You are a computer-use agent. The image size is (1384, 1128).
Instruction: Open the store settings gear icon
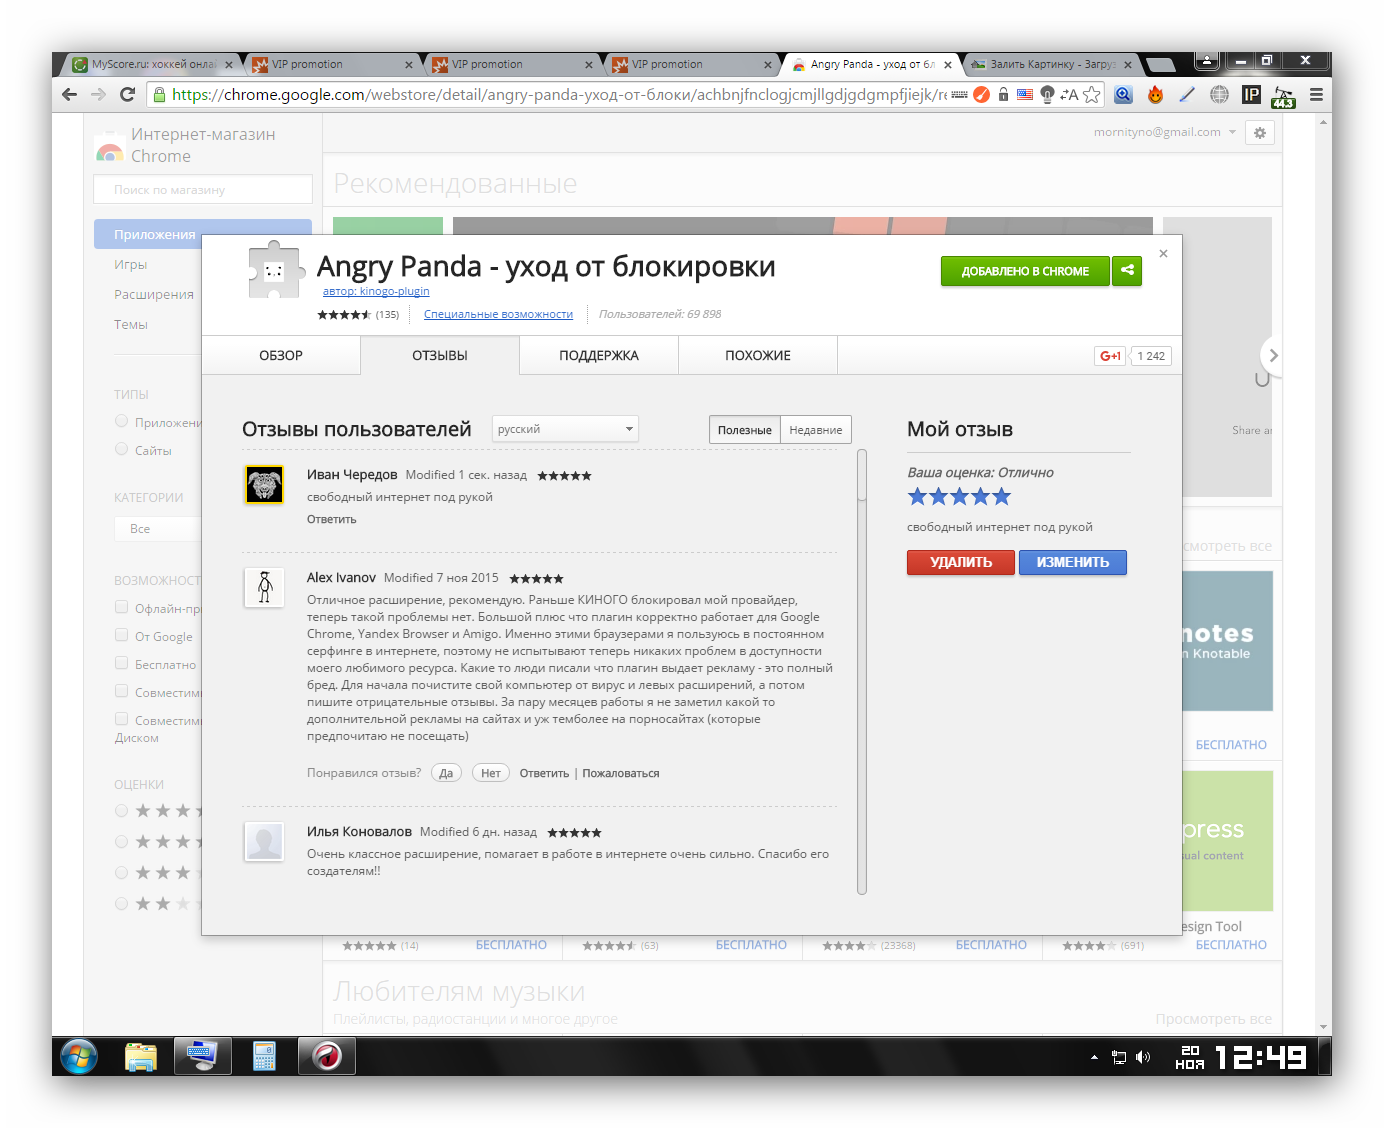1259,133
